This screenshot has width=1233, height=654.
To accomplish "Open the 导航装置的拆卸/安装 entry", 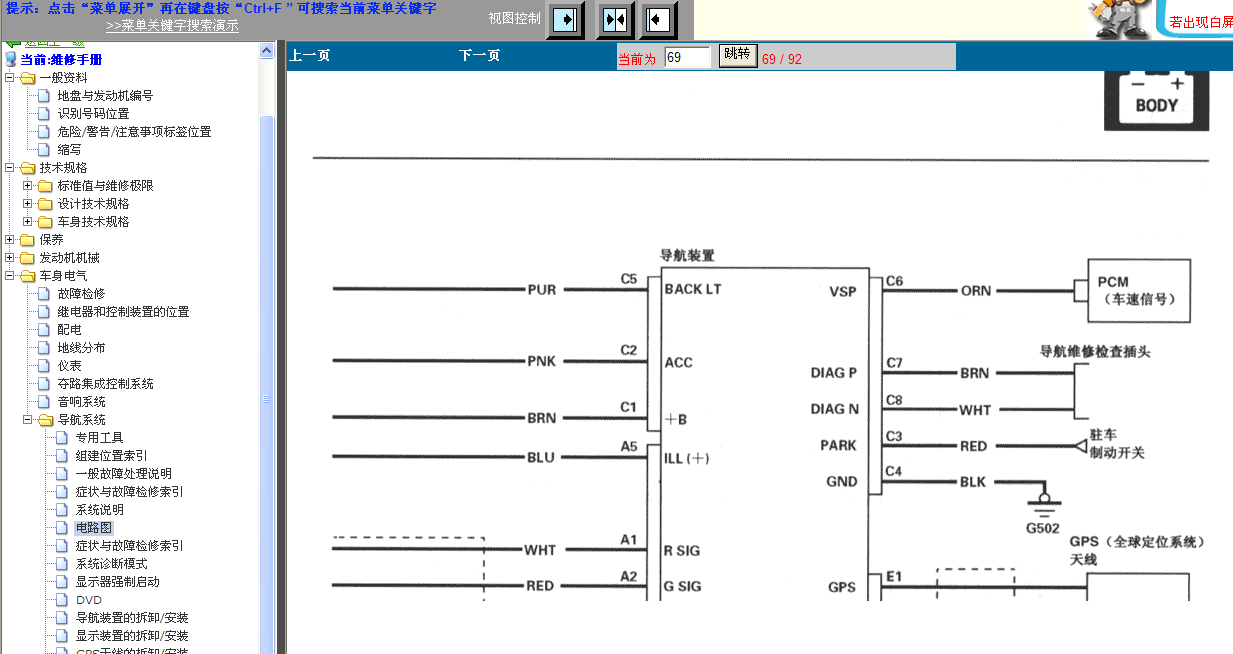I will pyautogui.click(x=132, y=618).
